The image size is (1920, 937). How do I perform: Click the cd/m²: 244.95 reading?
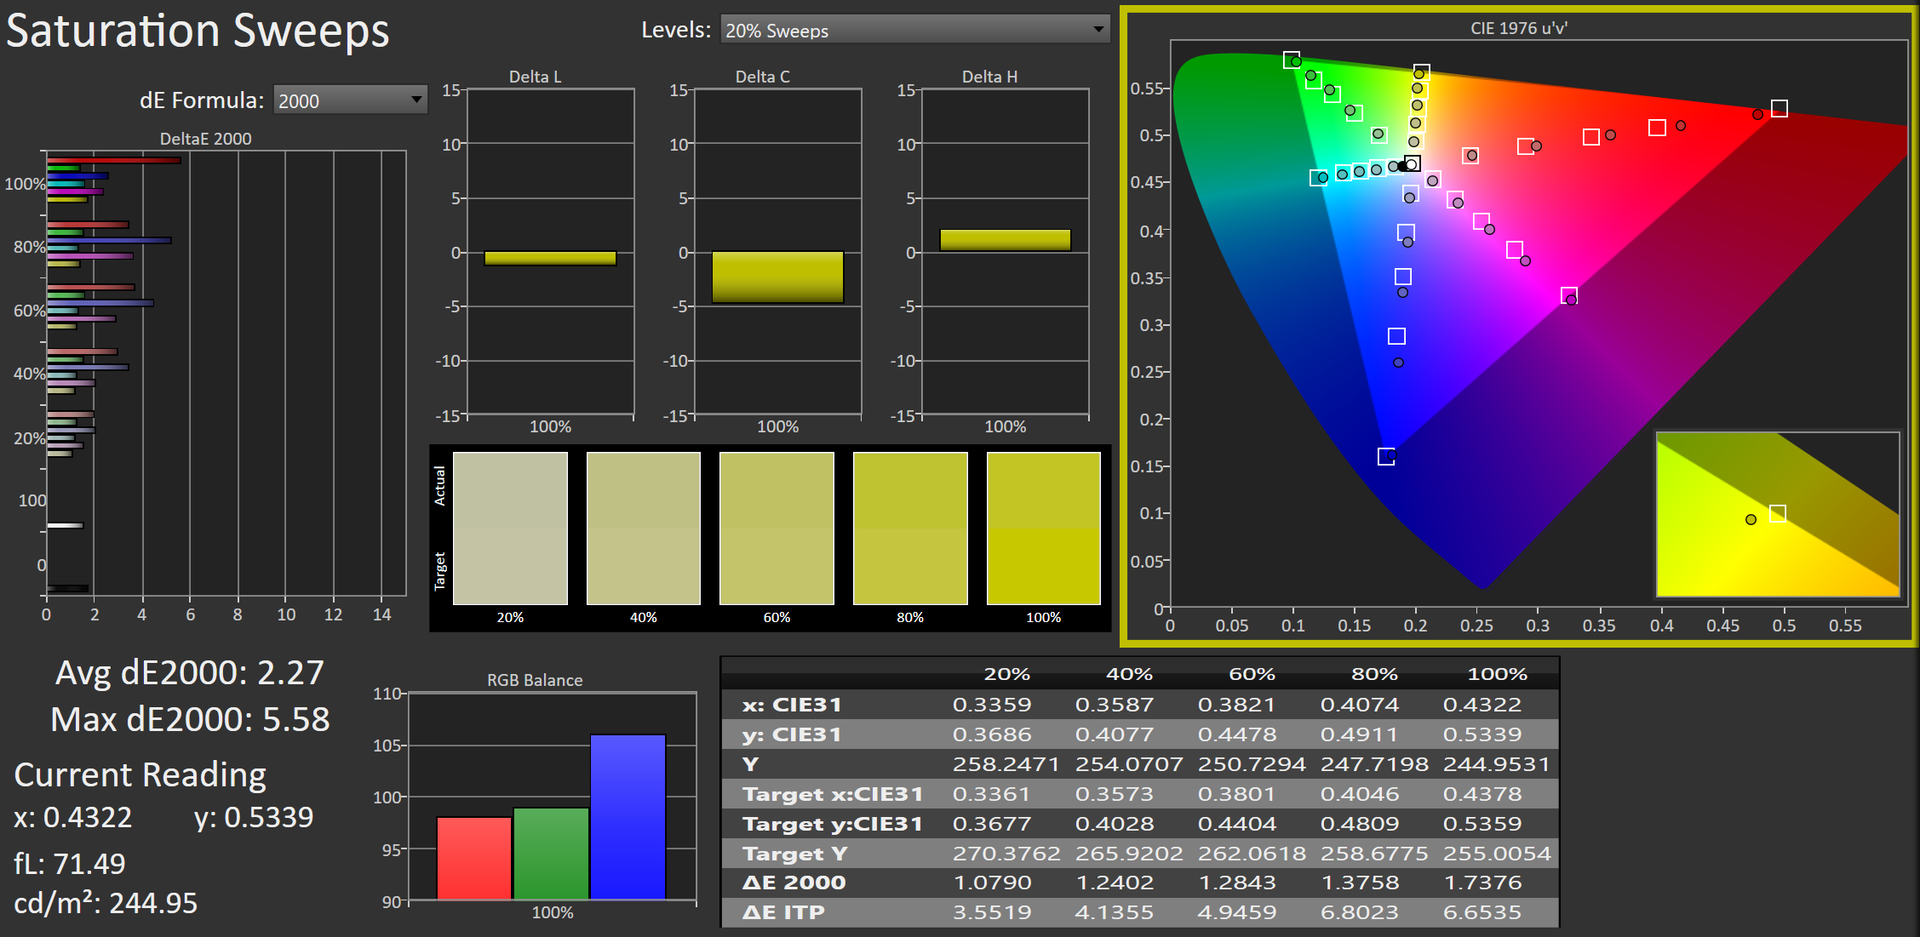click(106, 903)
